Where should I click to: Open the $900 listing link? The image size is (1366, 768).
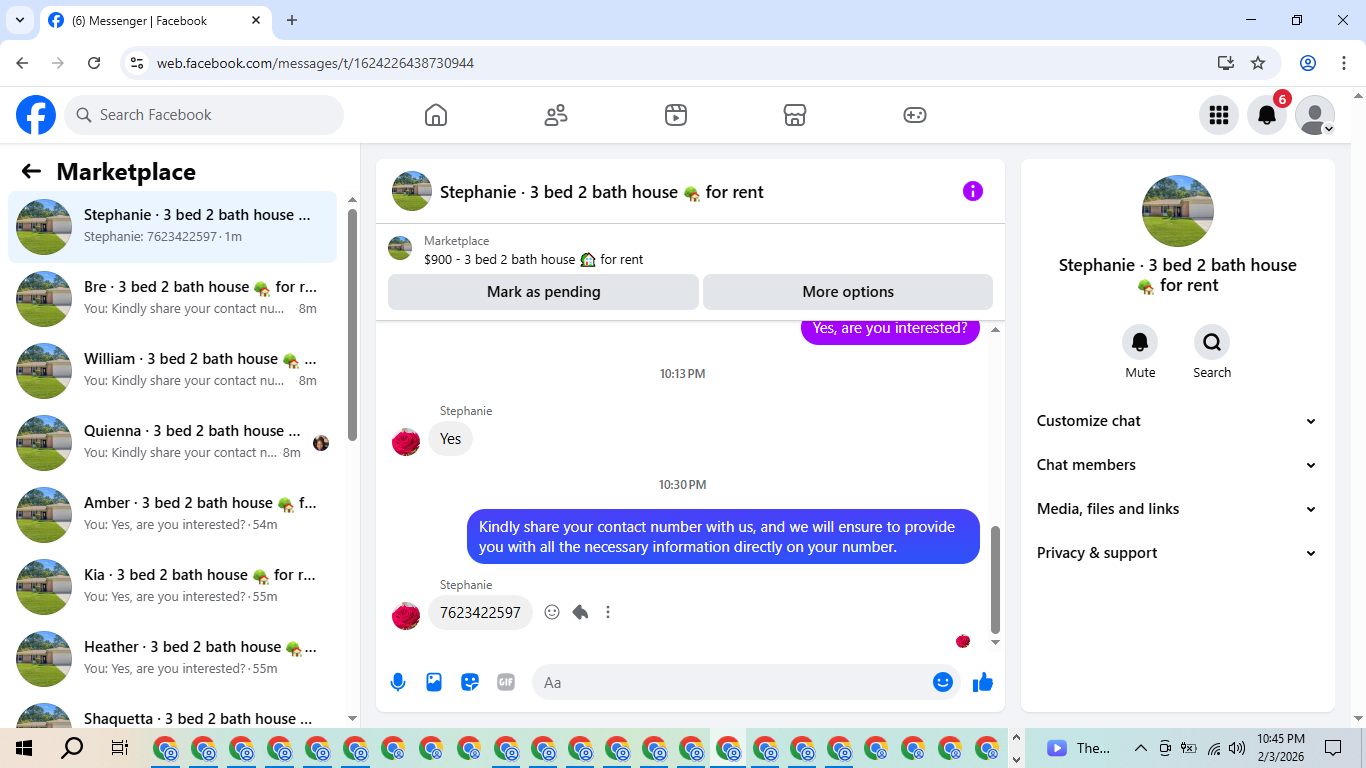coord(534,259)
